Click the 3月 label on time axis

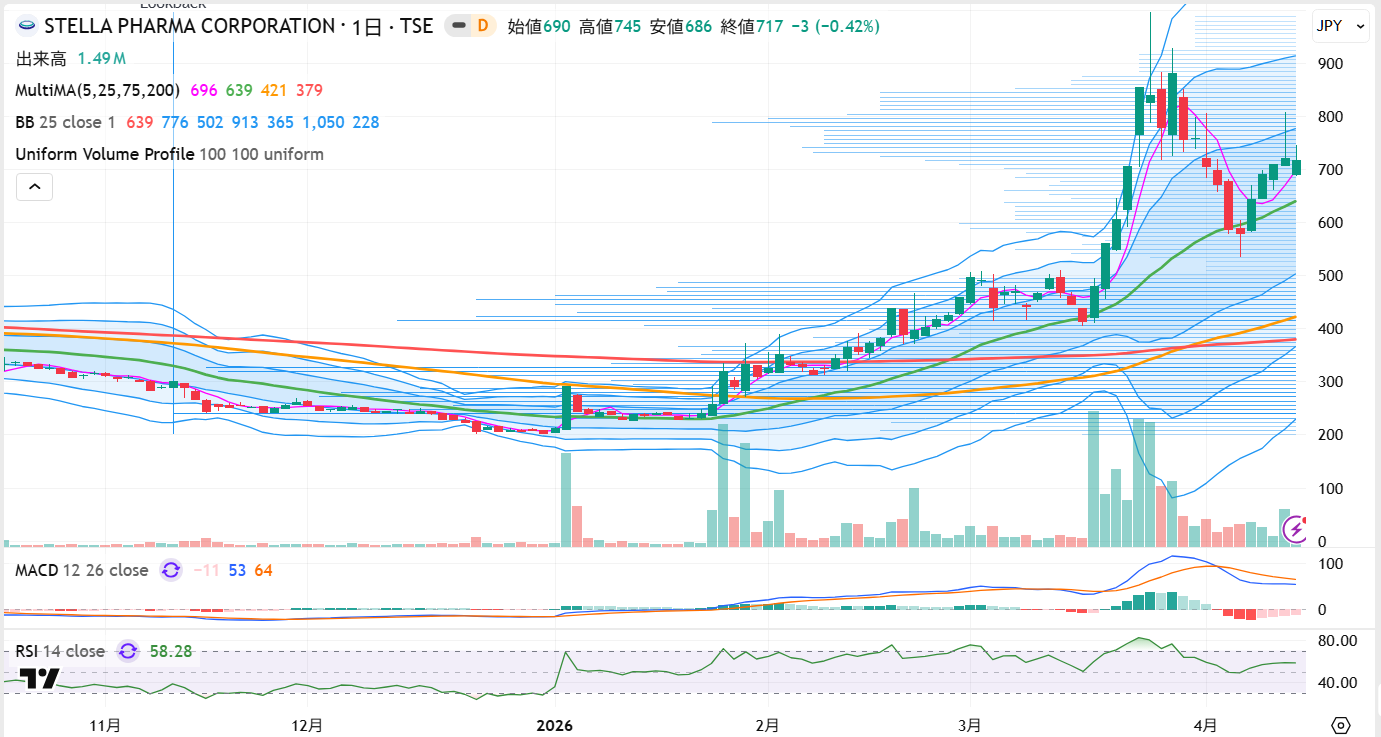click(969, 725)
